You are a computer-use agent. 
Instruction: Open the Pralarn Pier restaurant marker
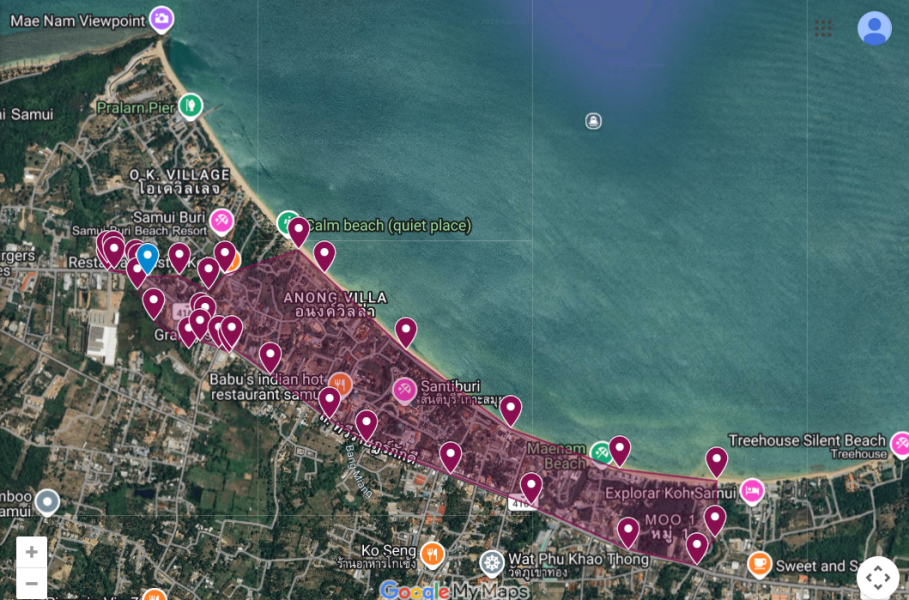click(x=190, y=105)
